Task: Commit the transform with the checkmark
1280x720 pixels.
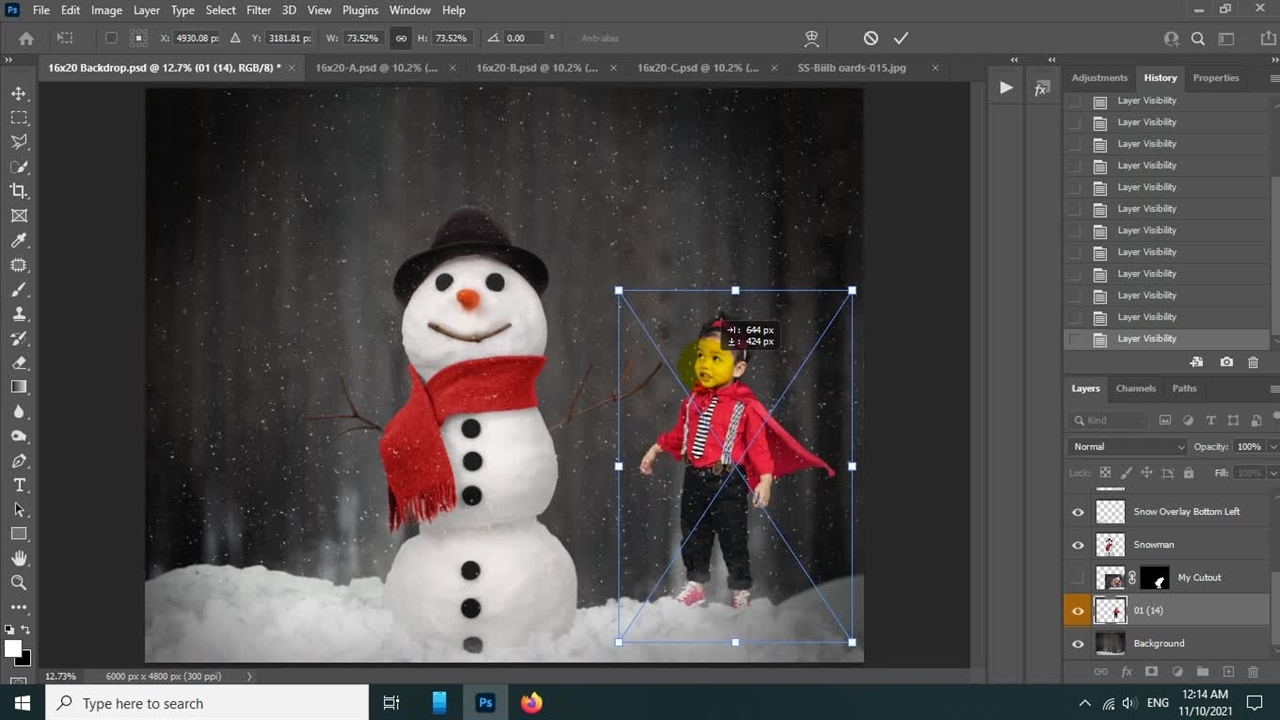Action: tap(901, 38)
